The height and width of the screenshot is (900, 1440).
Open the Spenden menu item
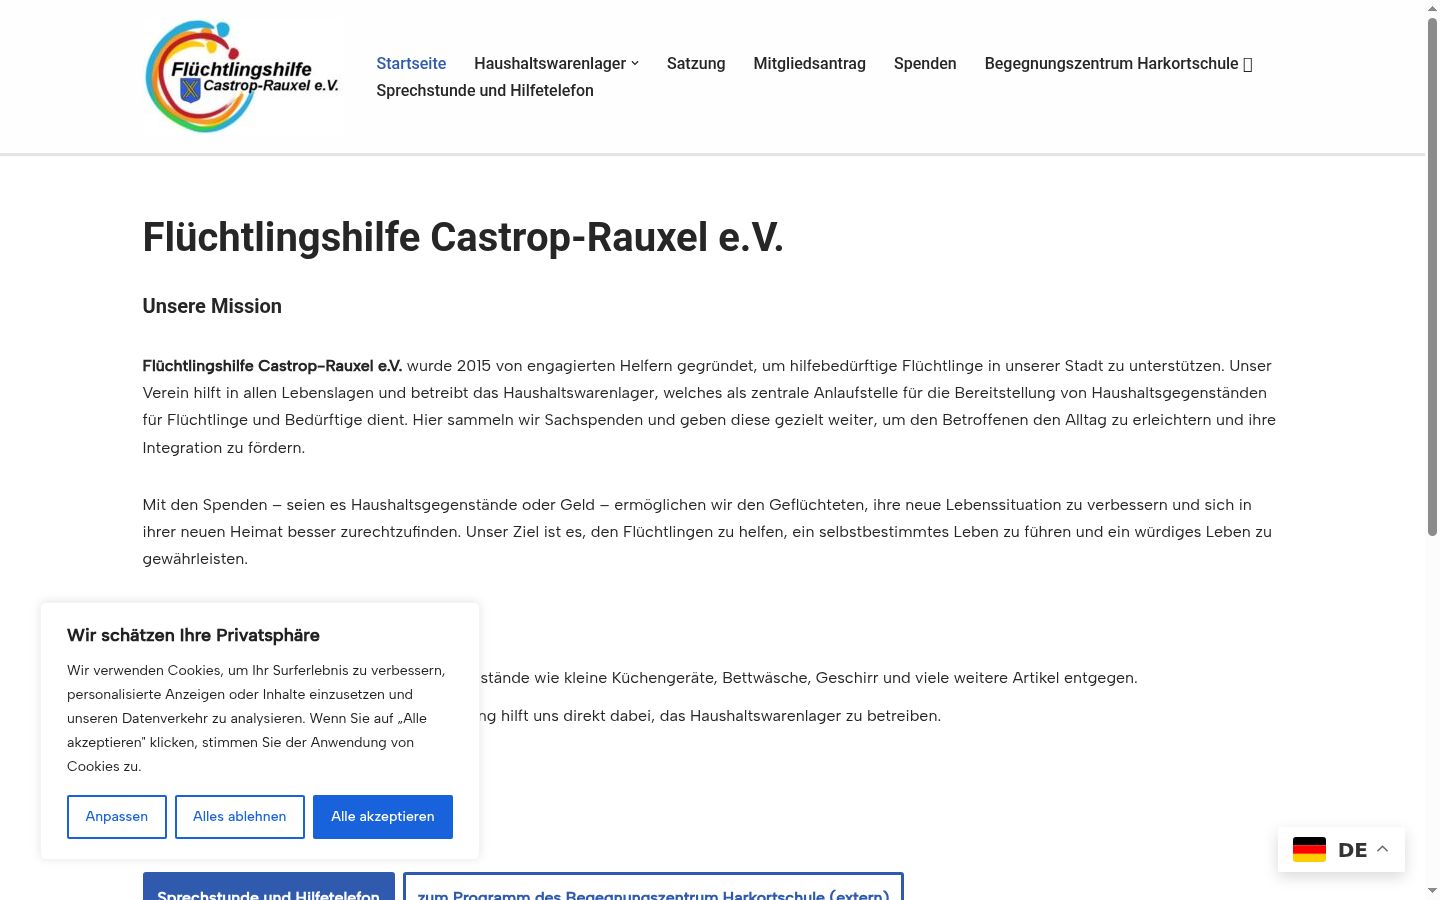pos(925,63)
